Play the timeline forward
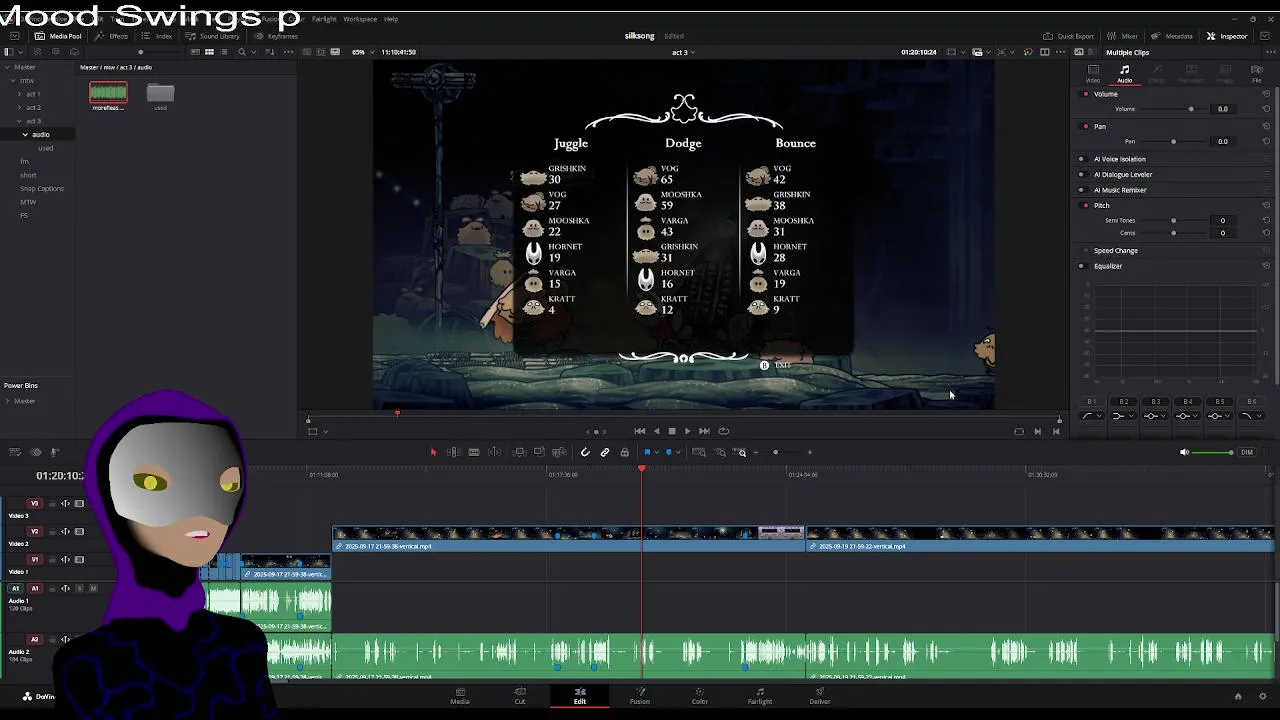The width and height of the screenshot is (1280, 720). pos(687,431)
